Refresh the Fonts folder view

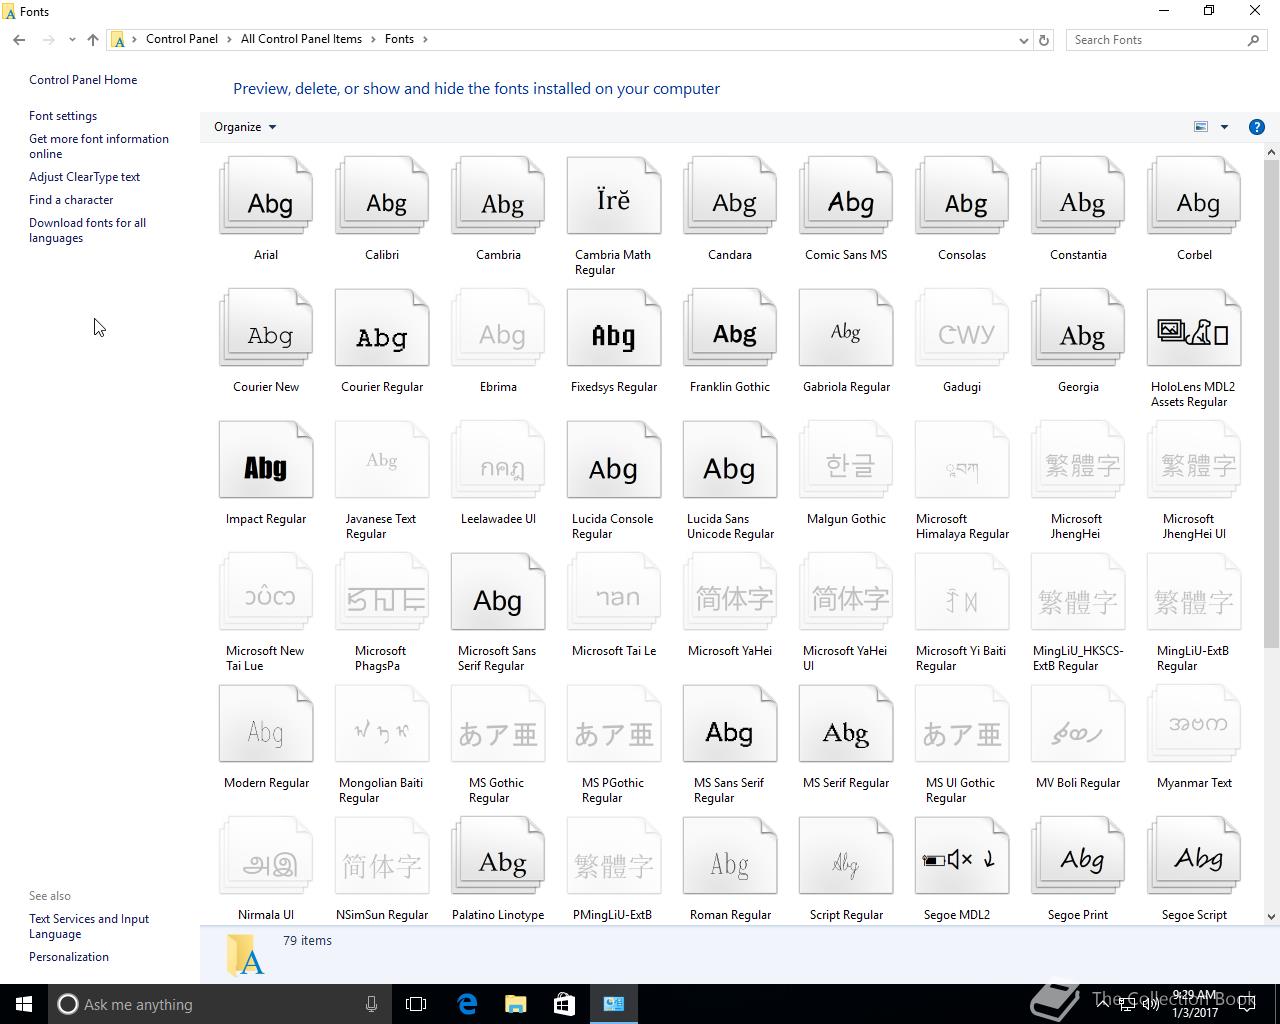pos(1044,40)
